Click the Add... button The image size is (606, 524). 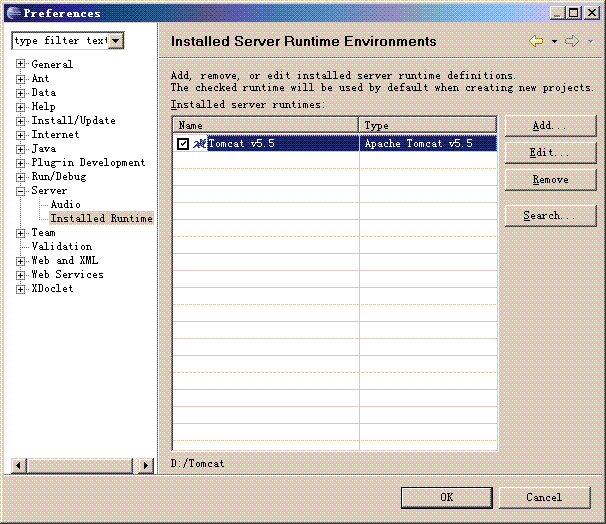click(550, 126)
